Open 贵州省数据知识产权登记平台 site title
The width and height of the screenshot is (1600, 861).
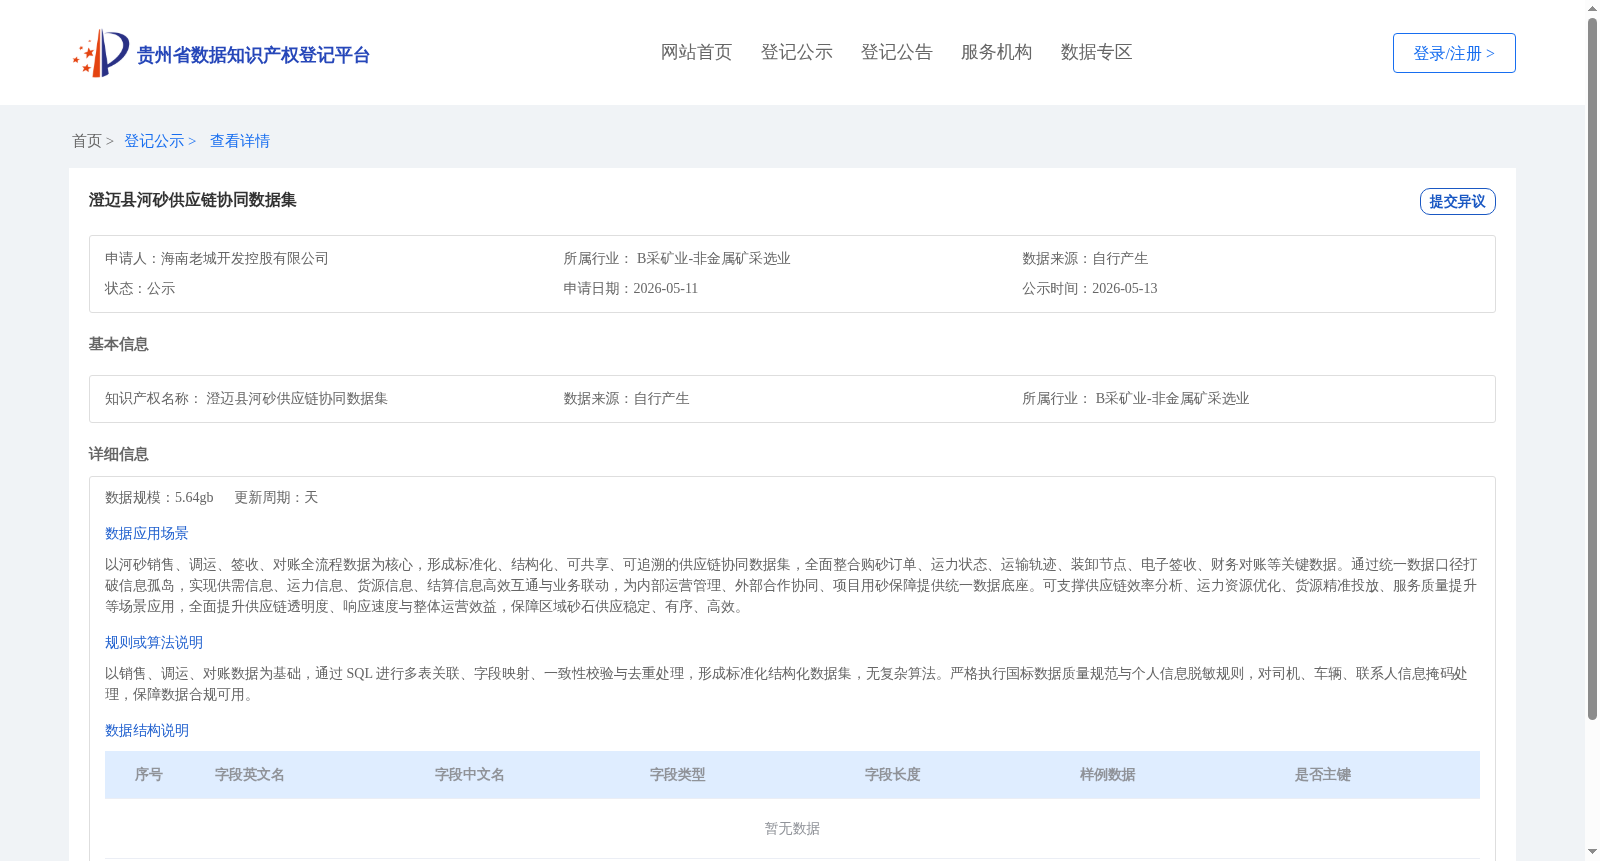click(253, 55)
